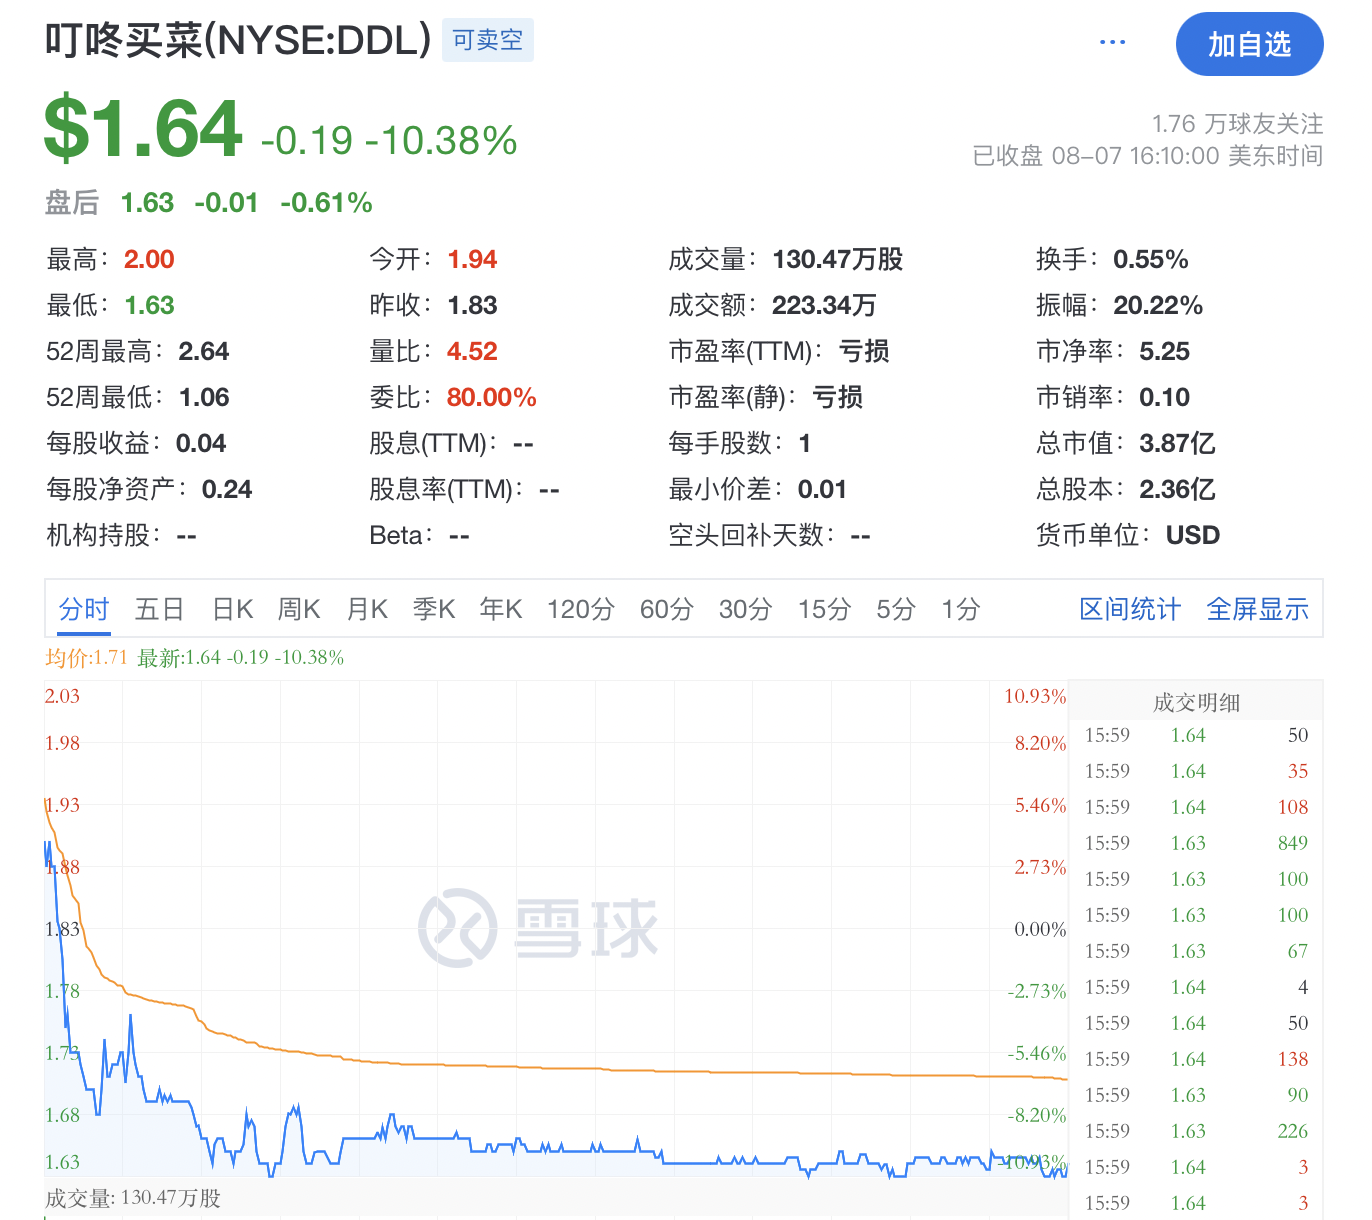Add DDL stock via 加自选 button
This screenshot has height=1220, width=1372.
(x=1249, y=44)
